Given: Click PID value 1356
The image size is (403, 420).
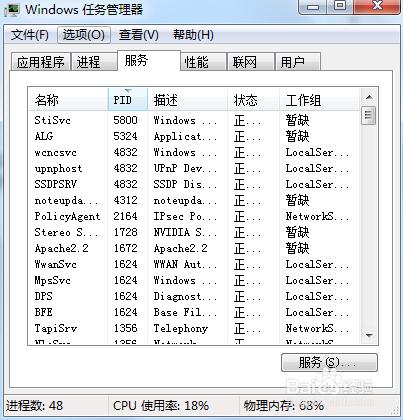Looking at the screenshot, I should click(125, 328).
